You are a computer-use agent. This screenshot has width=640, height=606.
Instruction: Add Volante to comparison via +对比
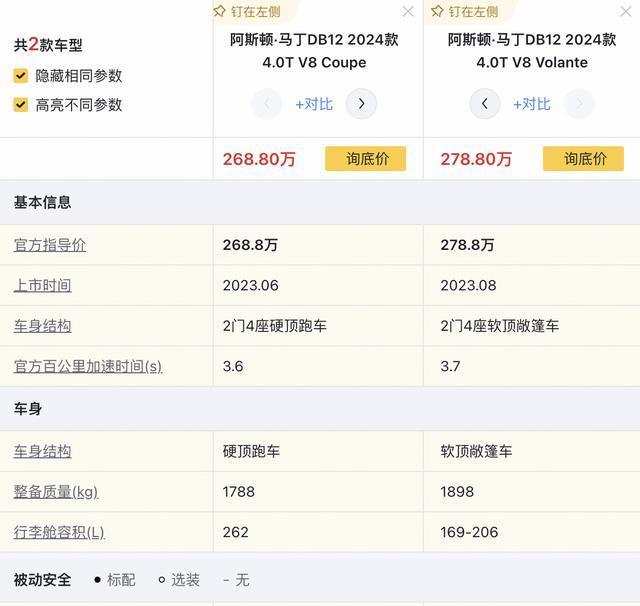click(532, 104)
